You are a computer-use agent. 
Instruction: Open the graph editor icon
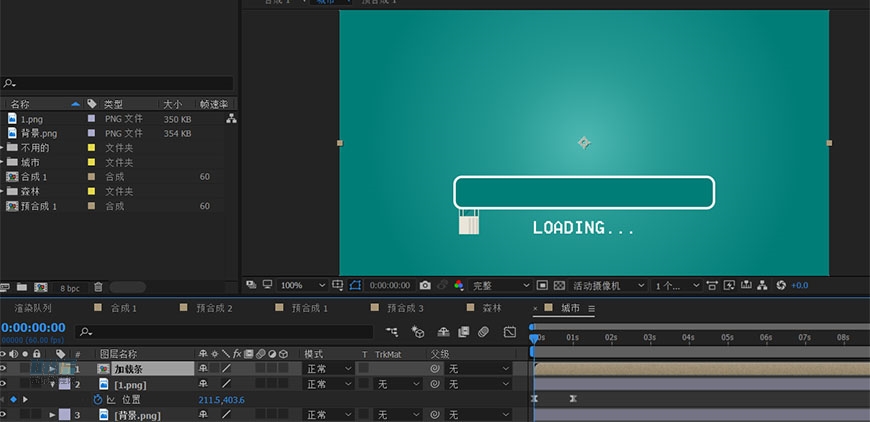pos(509,332)
